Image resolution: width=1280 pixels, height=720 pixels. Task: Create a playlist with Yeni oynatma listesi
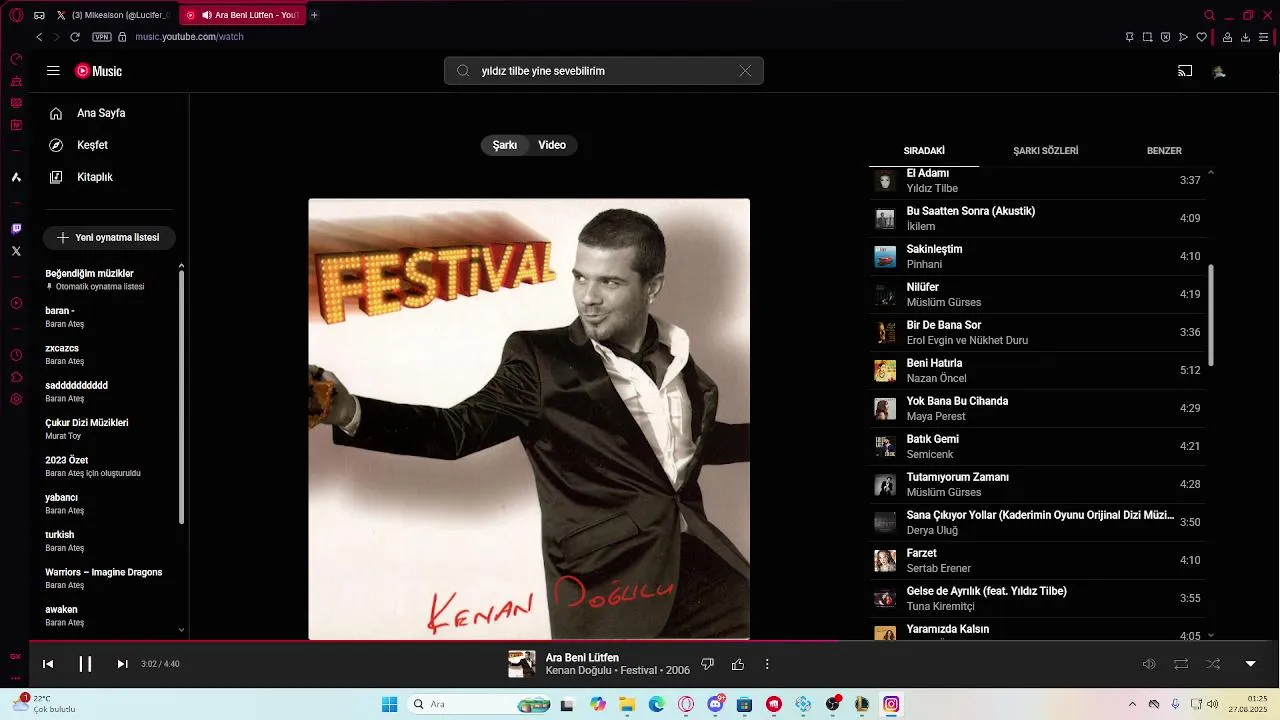pyautogui.click(x=109, y=238)
